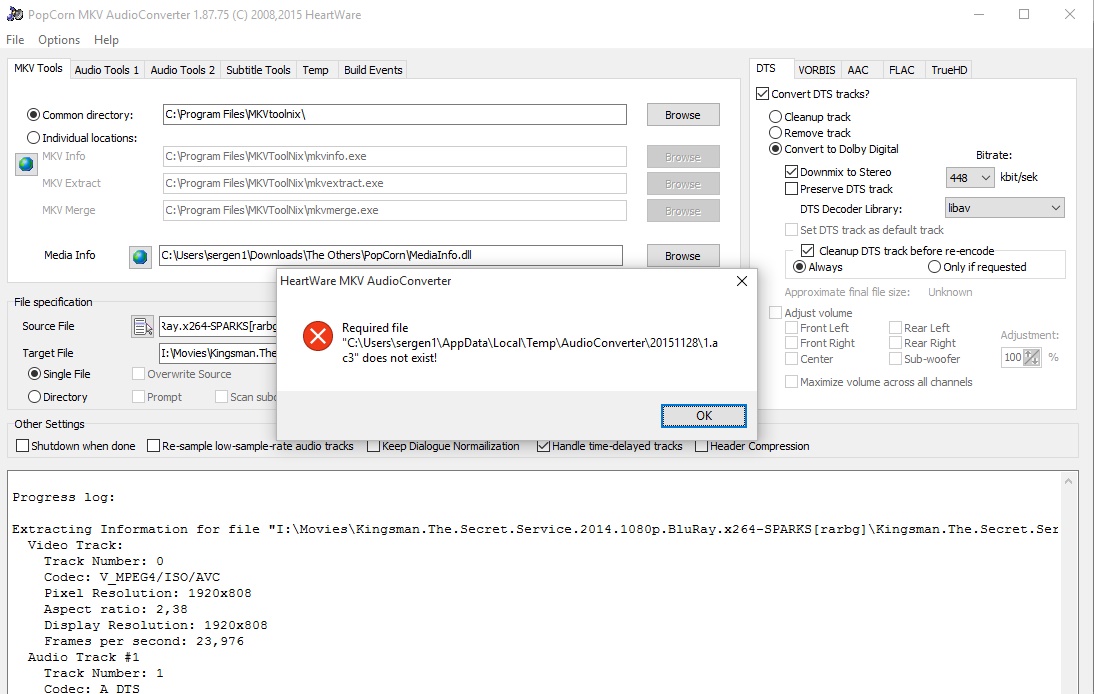Click the 'Audio Track #1' log line
Screen dimensions: 1094x694
tap(83, 658)
